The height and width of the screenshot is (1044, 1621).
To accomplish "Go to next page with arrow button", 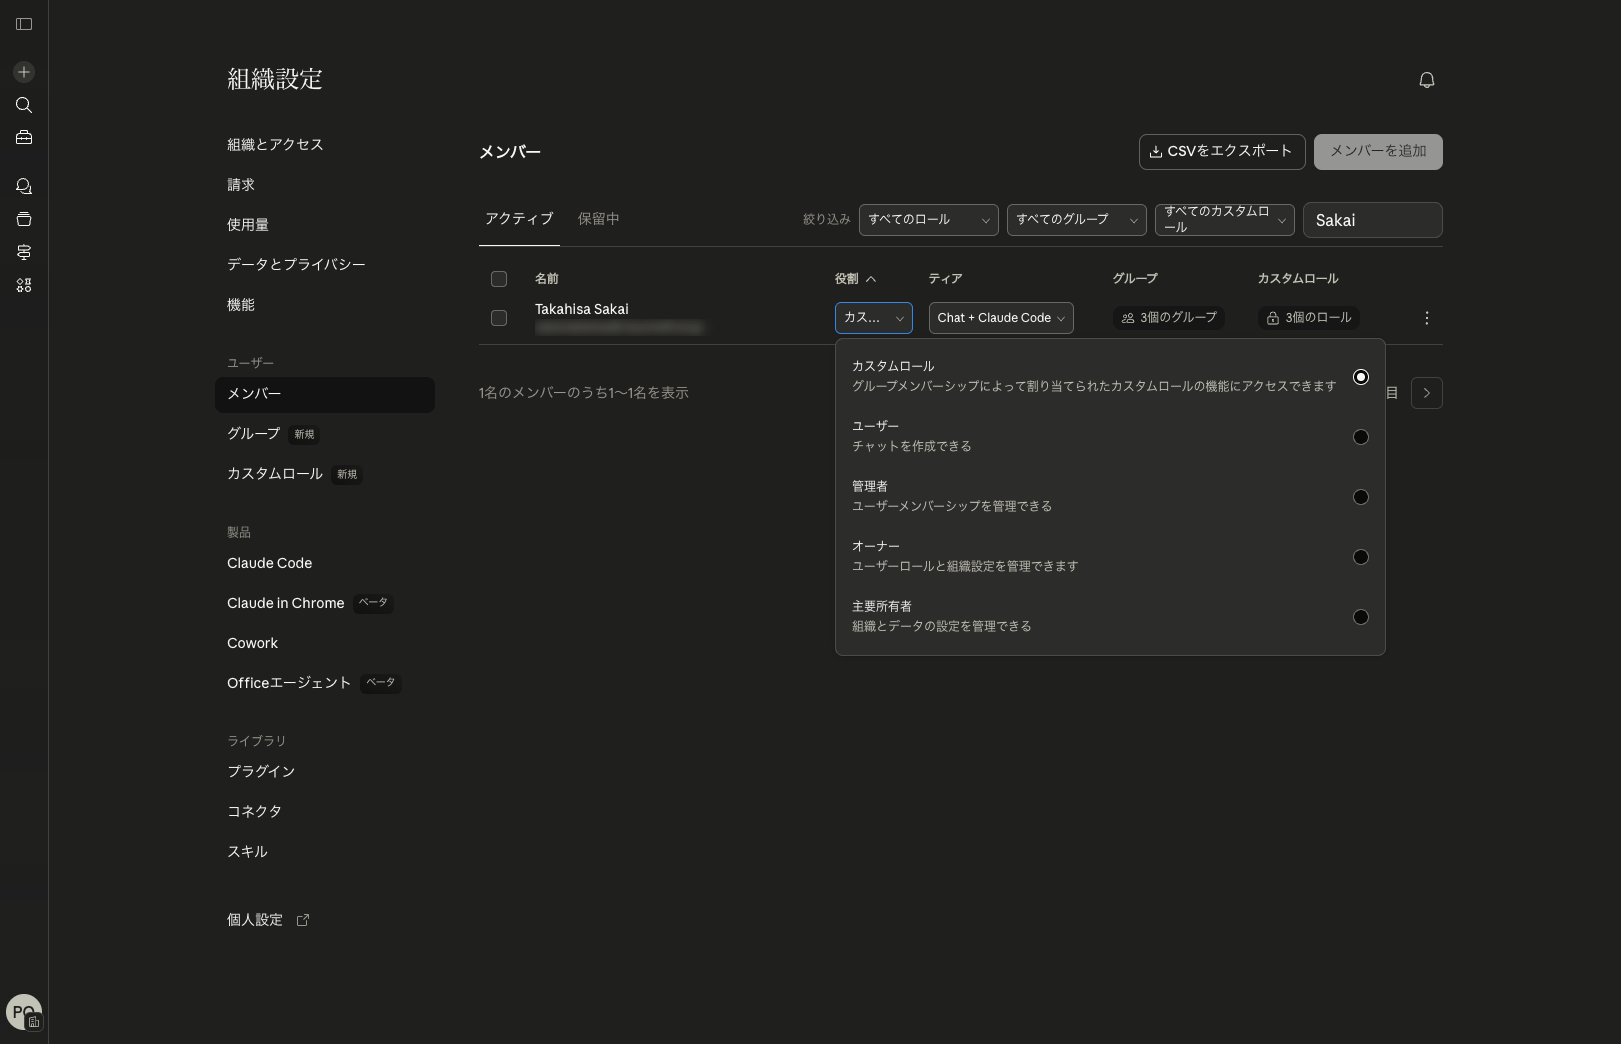I will pos(1426,393).
